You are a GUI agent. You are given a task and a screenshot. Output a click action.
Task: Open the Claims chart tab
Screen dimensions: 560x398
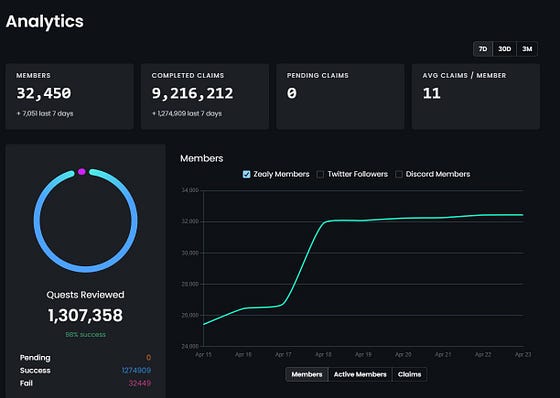(x=409, y=374)
